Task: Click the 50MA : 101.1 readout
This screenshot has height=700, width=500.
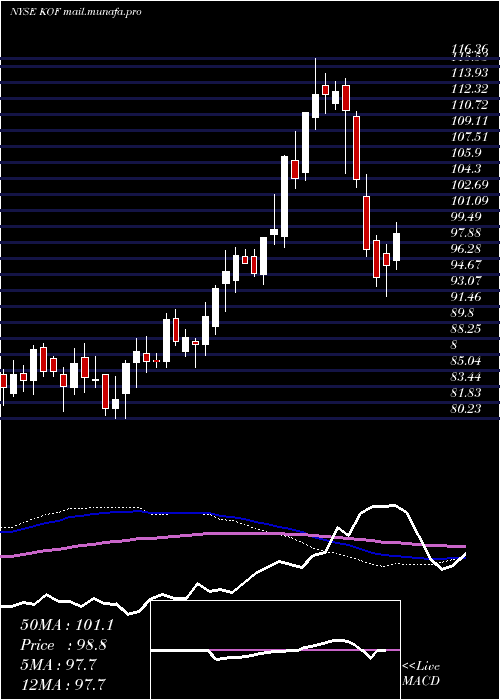Action: (67, 625)
